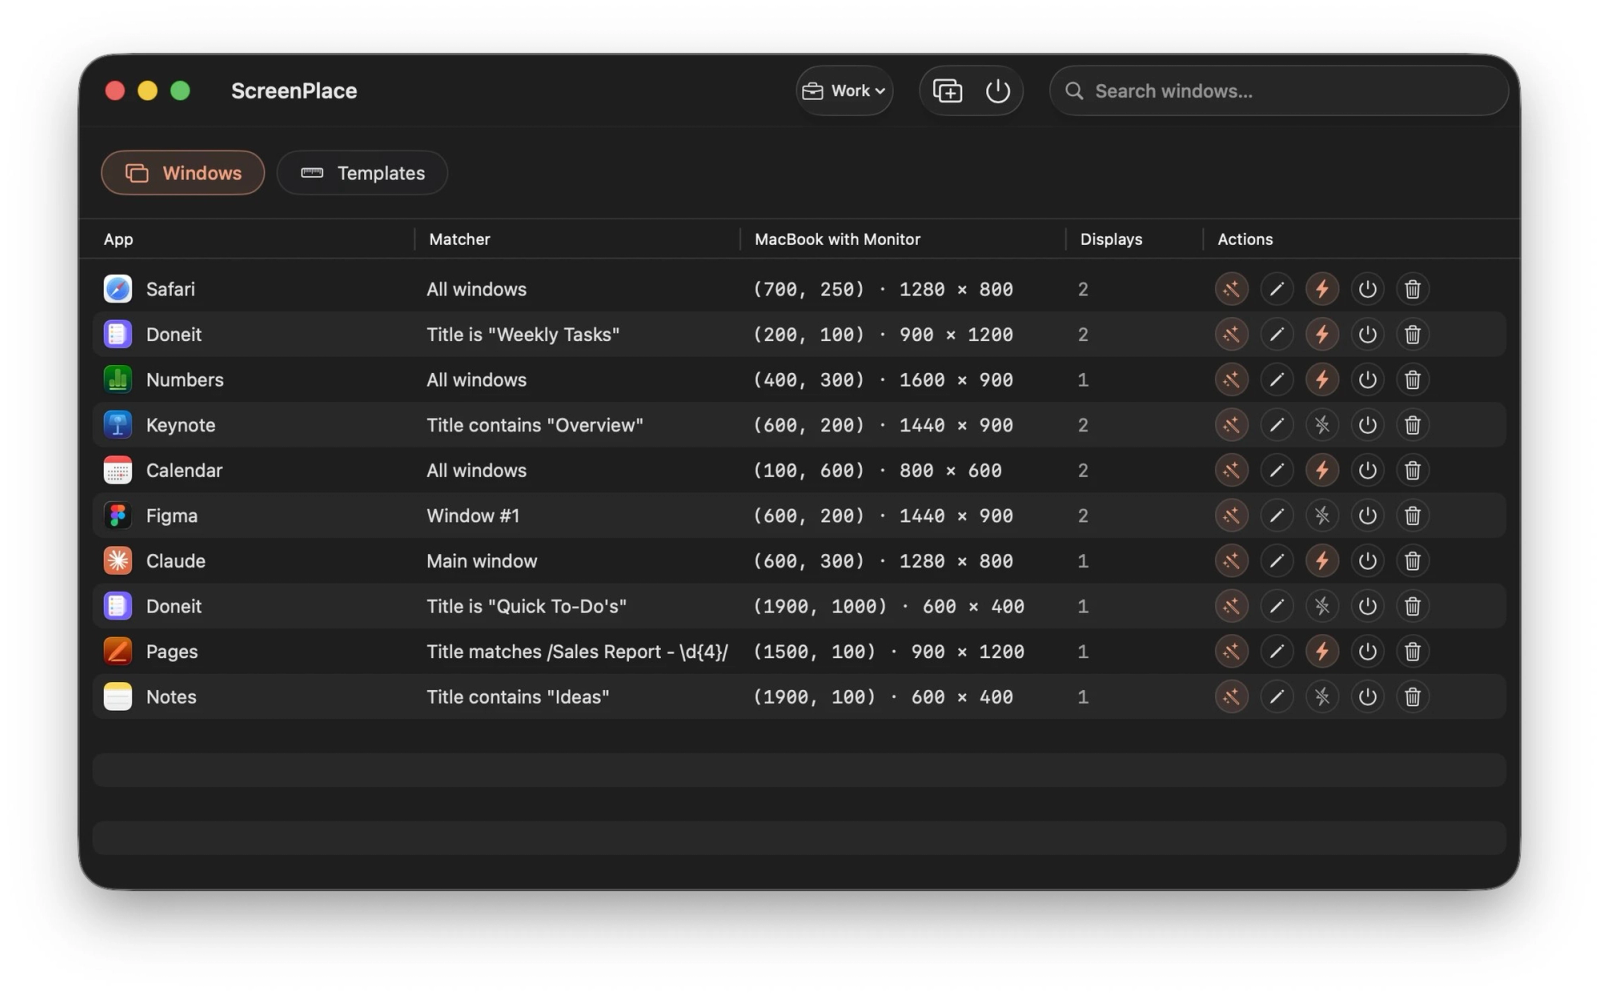
Task: Select the Safari app name
Action: [x=171, y=289]
